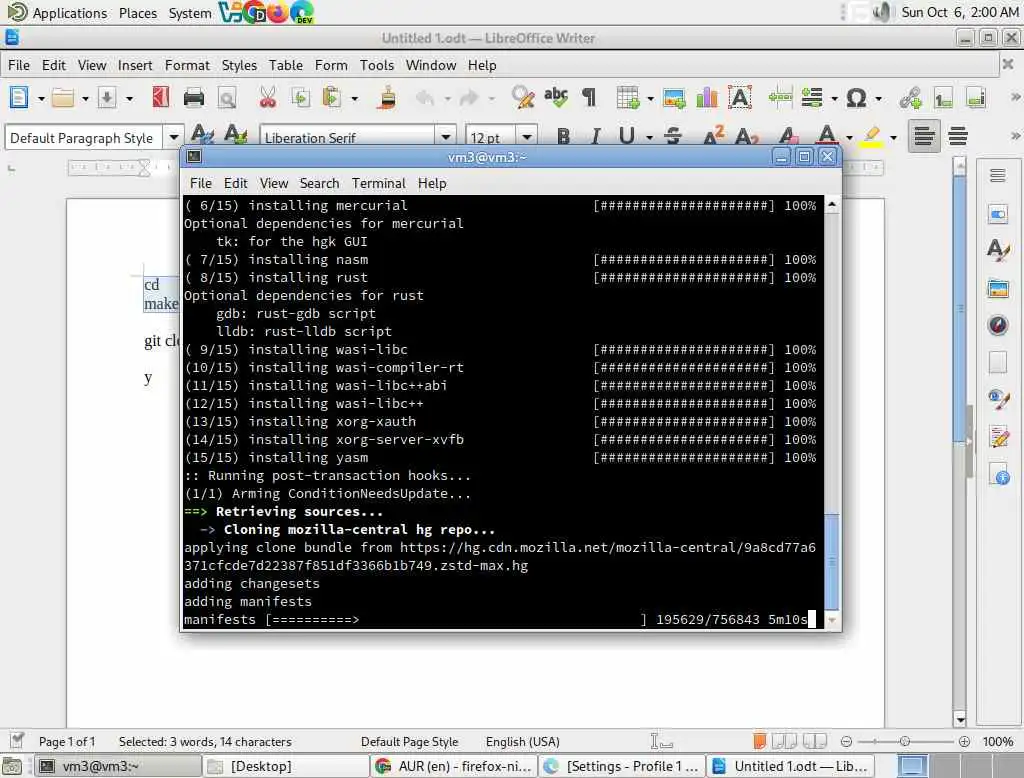Open the Underline style dropdown arrow
This screenshot has height=778, width=1024.
click(649, 138)
